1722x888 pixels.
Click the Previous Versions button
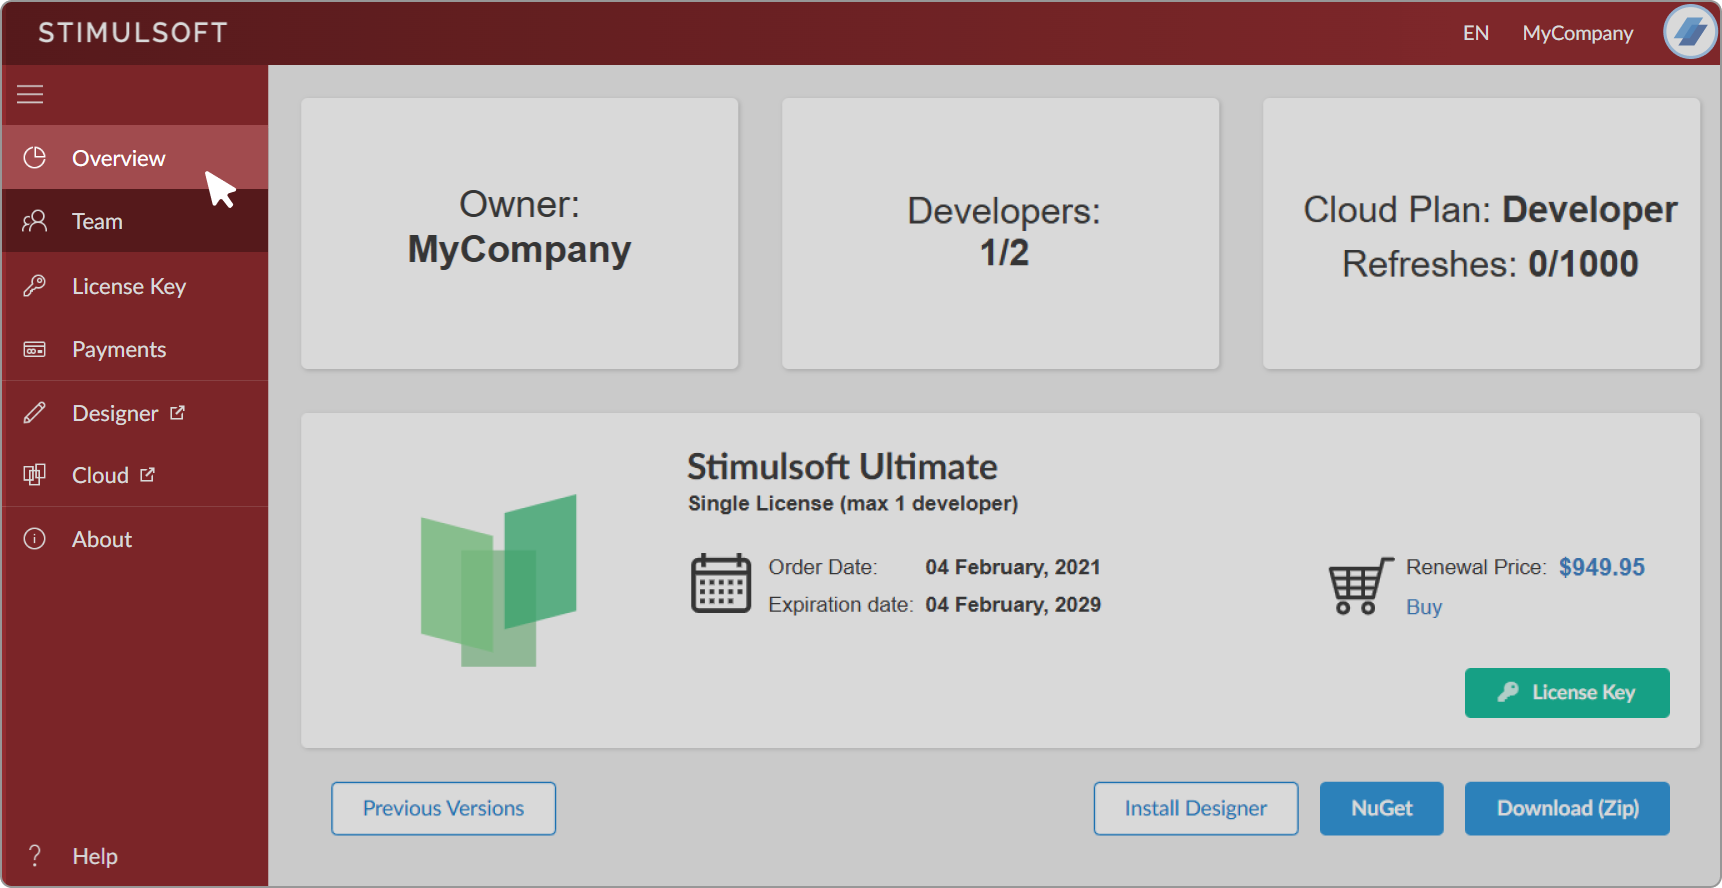click(444, 808)
